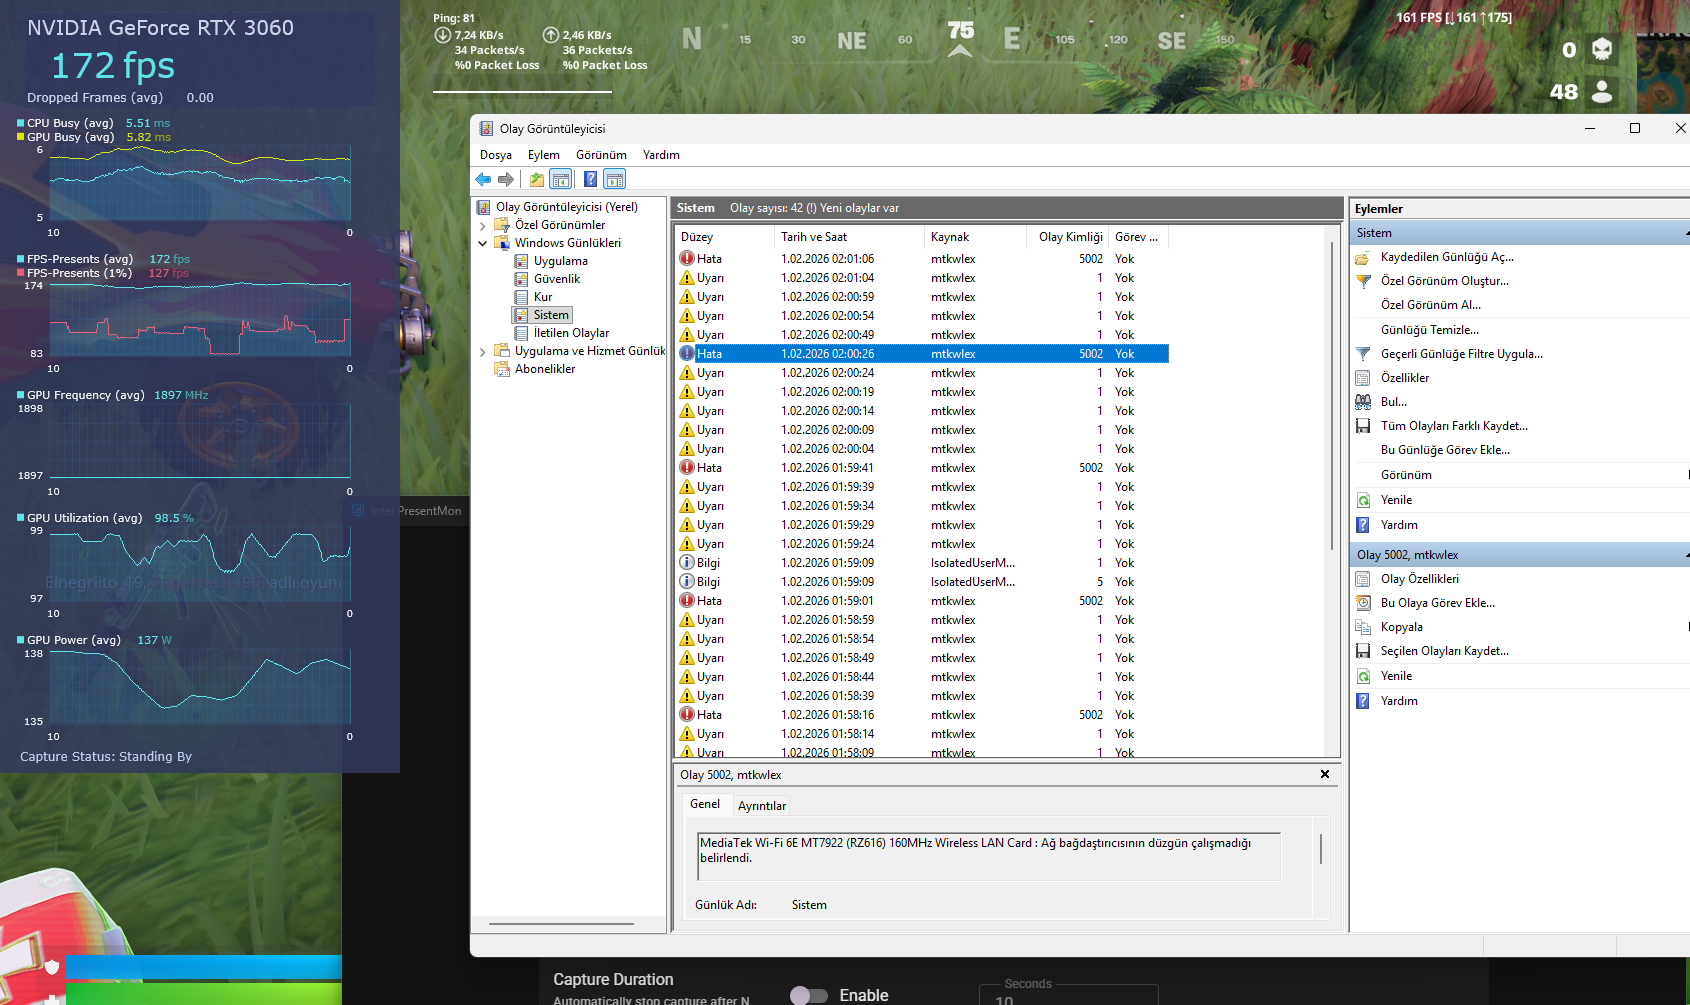Click the Bu Olaya Görev Ekle icon
Viewport: 1690px width, 1005px height.
click(x=1362, y=603)
